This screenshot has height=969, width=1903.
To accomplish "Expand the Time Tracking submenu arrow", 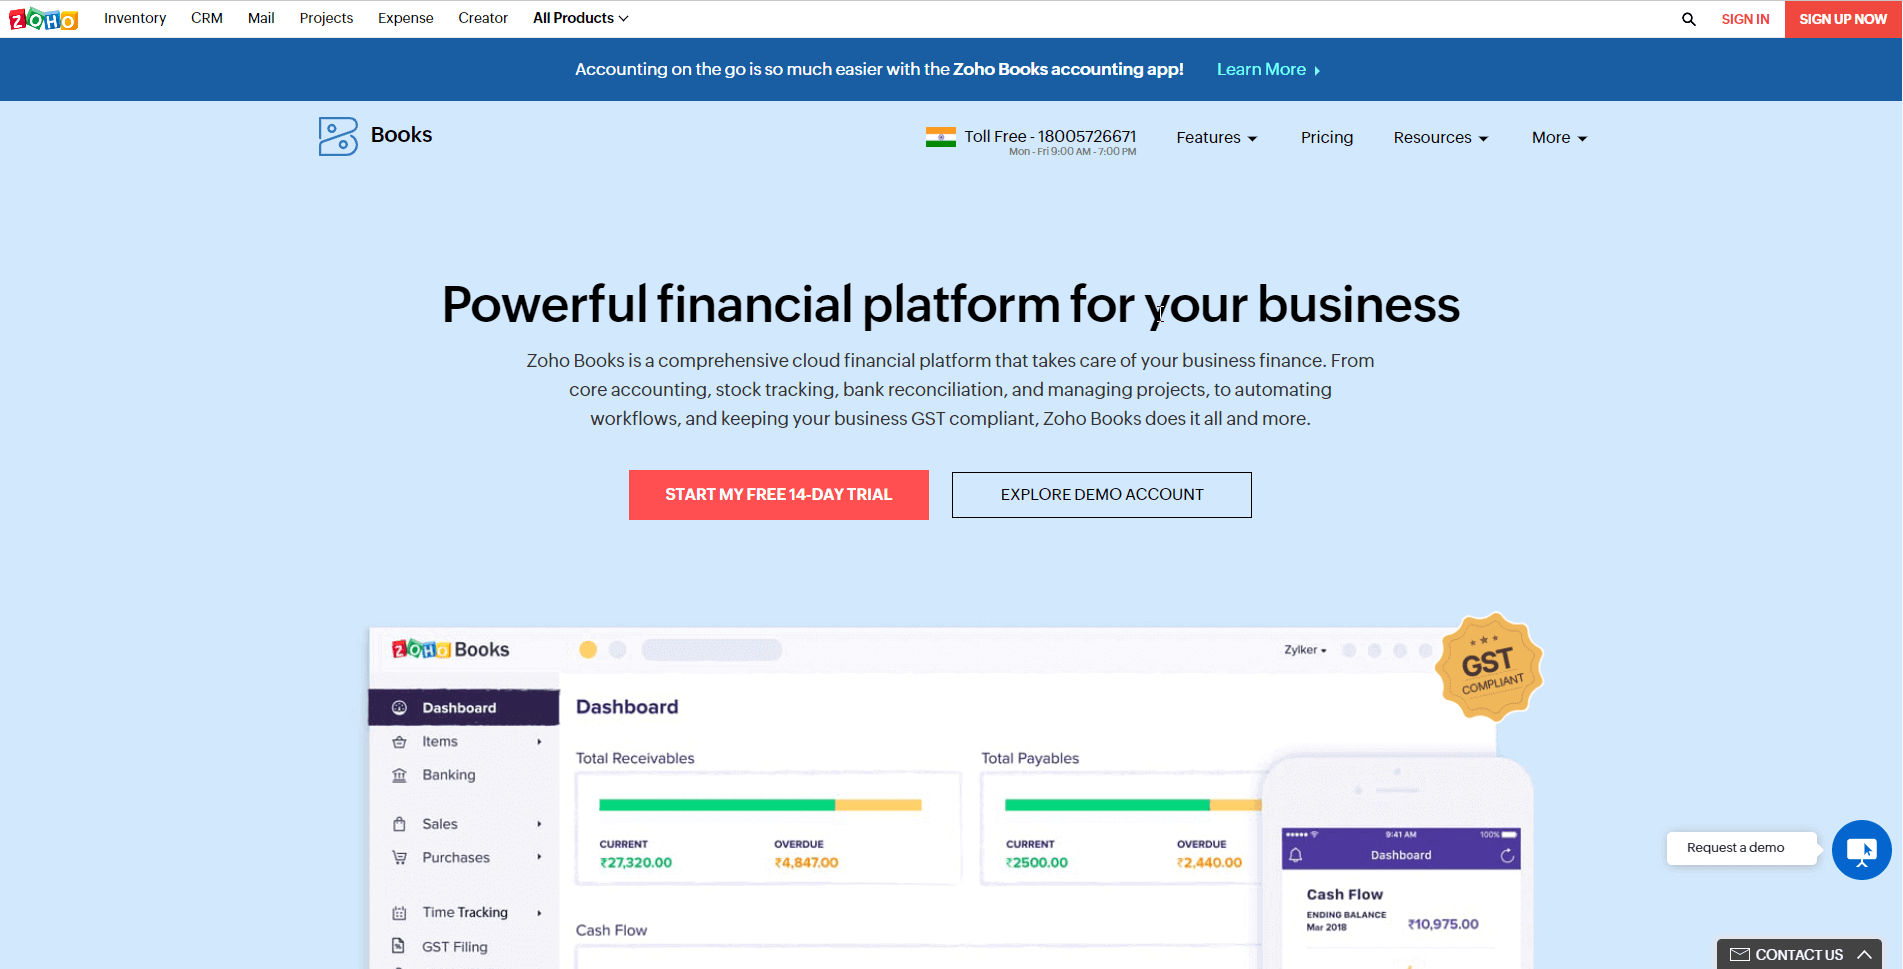I will tap(539, 912).
